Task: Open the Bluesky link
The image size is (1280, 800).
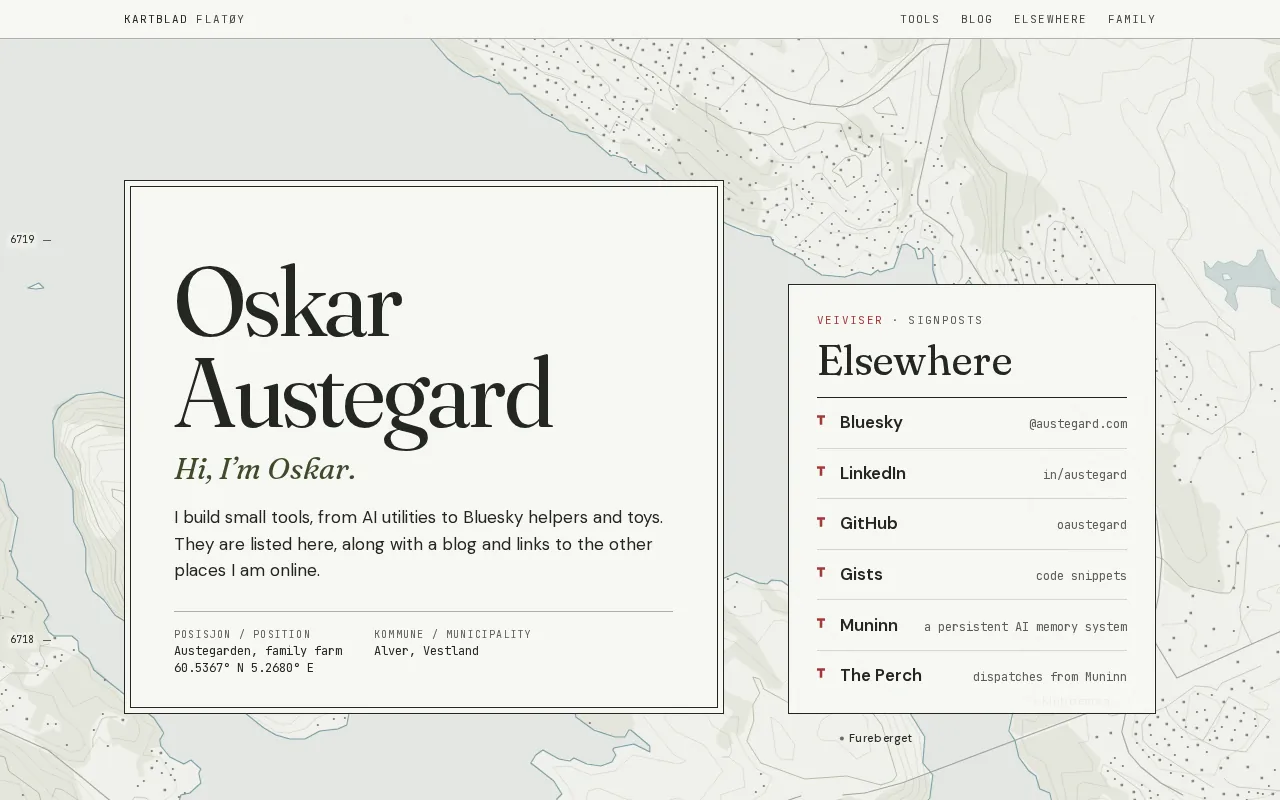Action: (x=972, y=423)
